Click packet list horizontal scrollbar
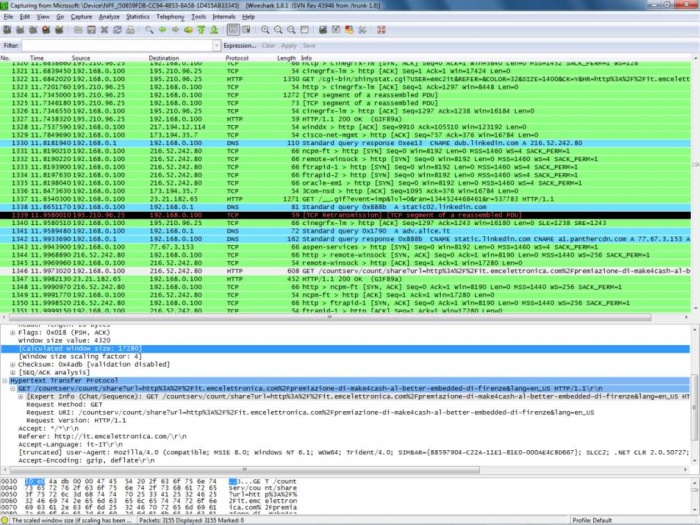Screen dimensions: 700x525 pos(330,317)
